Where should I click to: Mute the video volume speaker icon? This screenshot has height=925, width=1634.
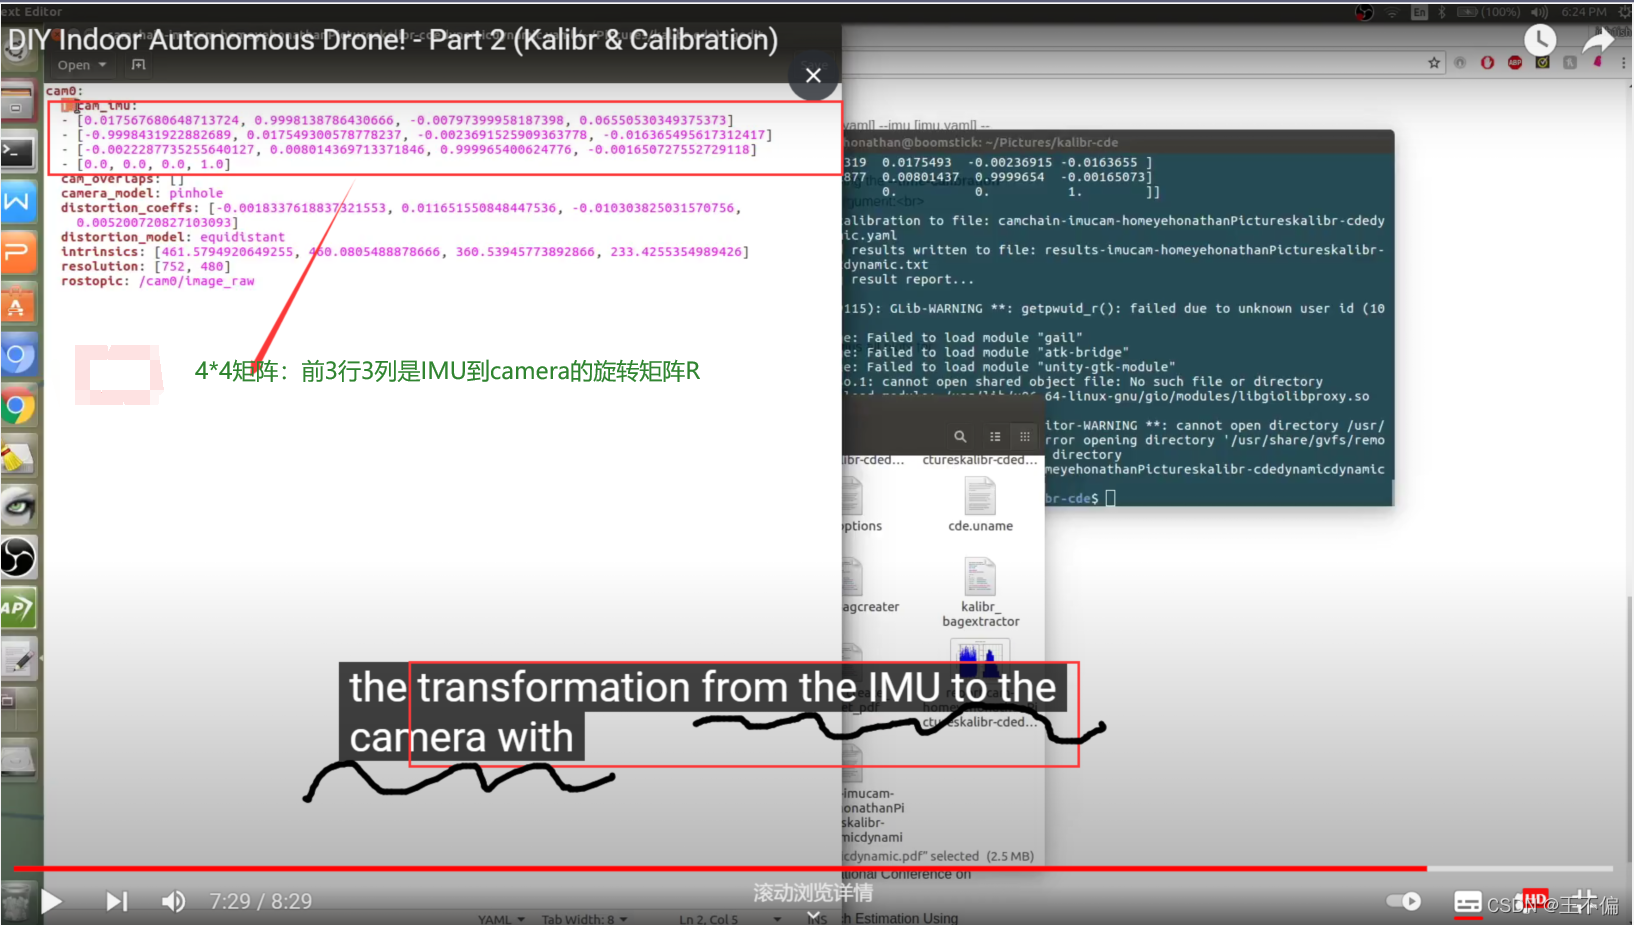tap(173, 901)
